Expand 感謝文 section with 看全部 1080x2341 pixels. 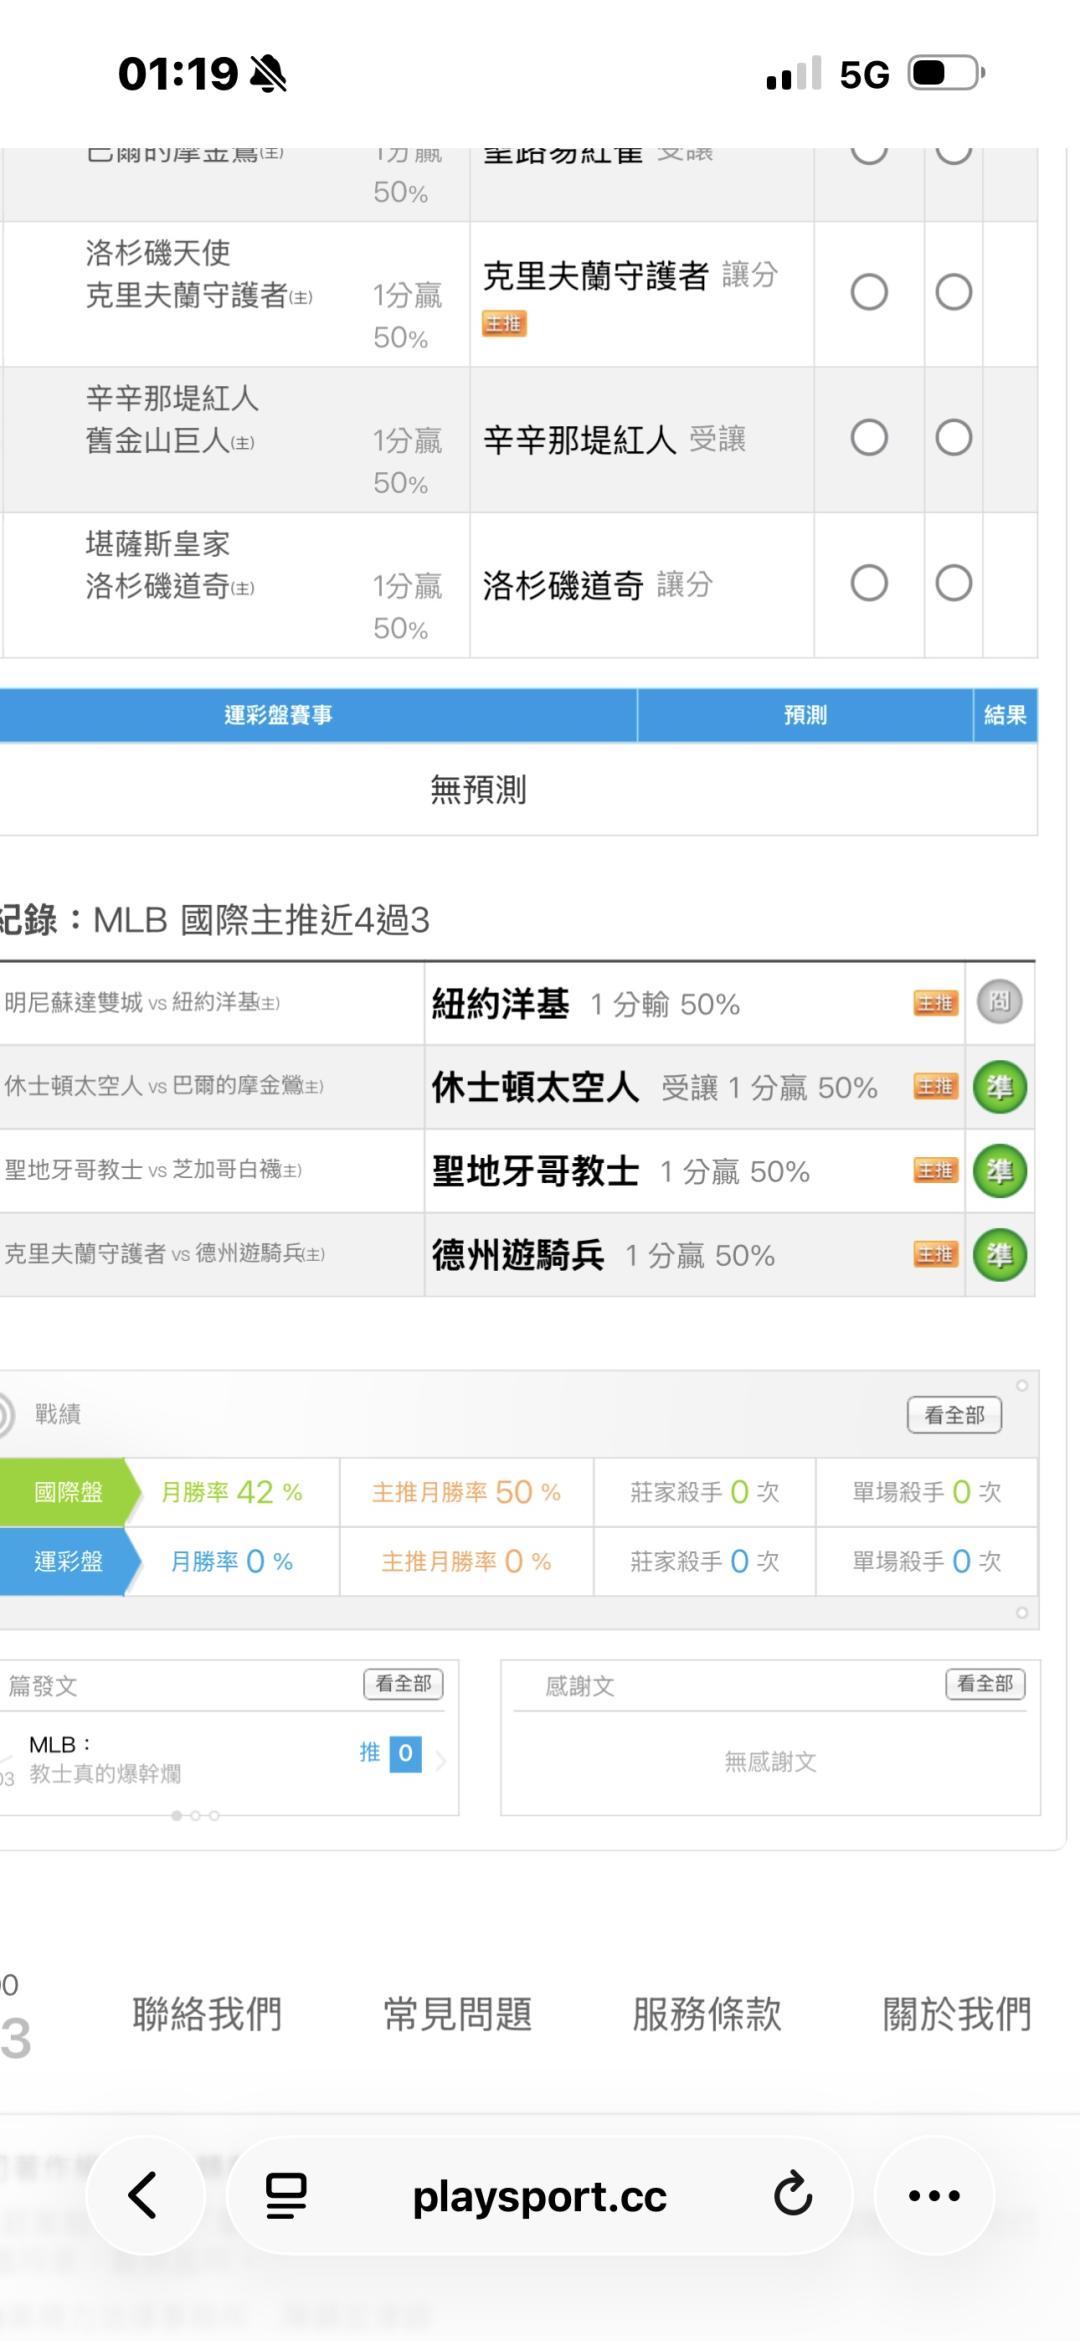985,1684
